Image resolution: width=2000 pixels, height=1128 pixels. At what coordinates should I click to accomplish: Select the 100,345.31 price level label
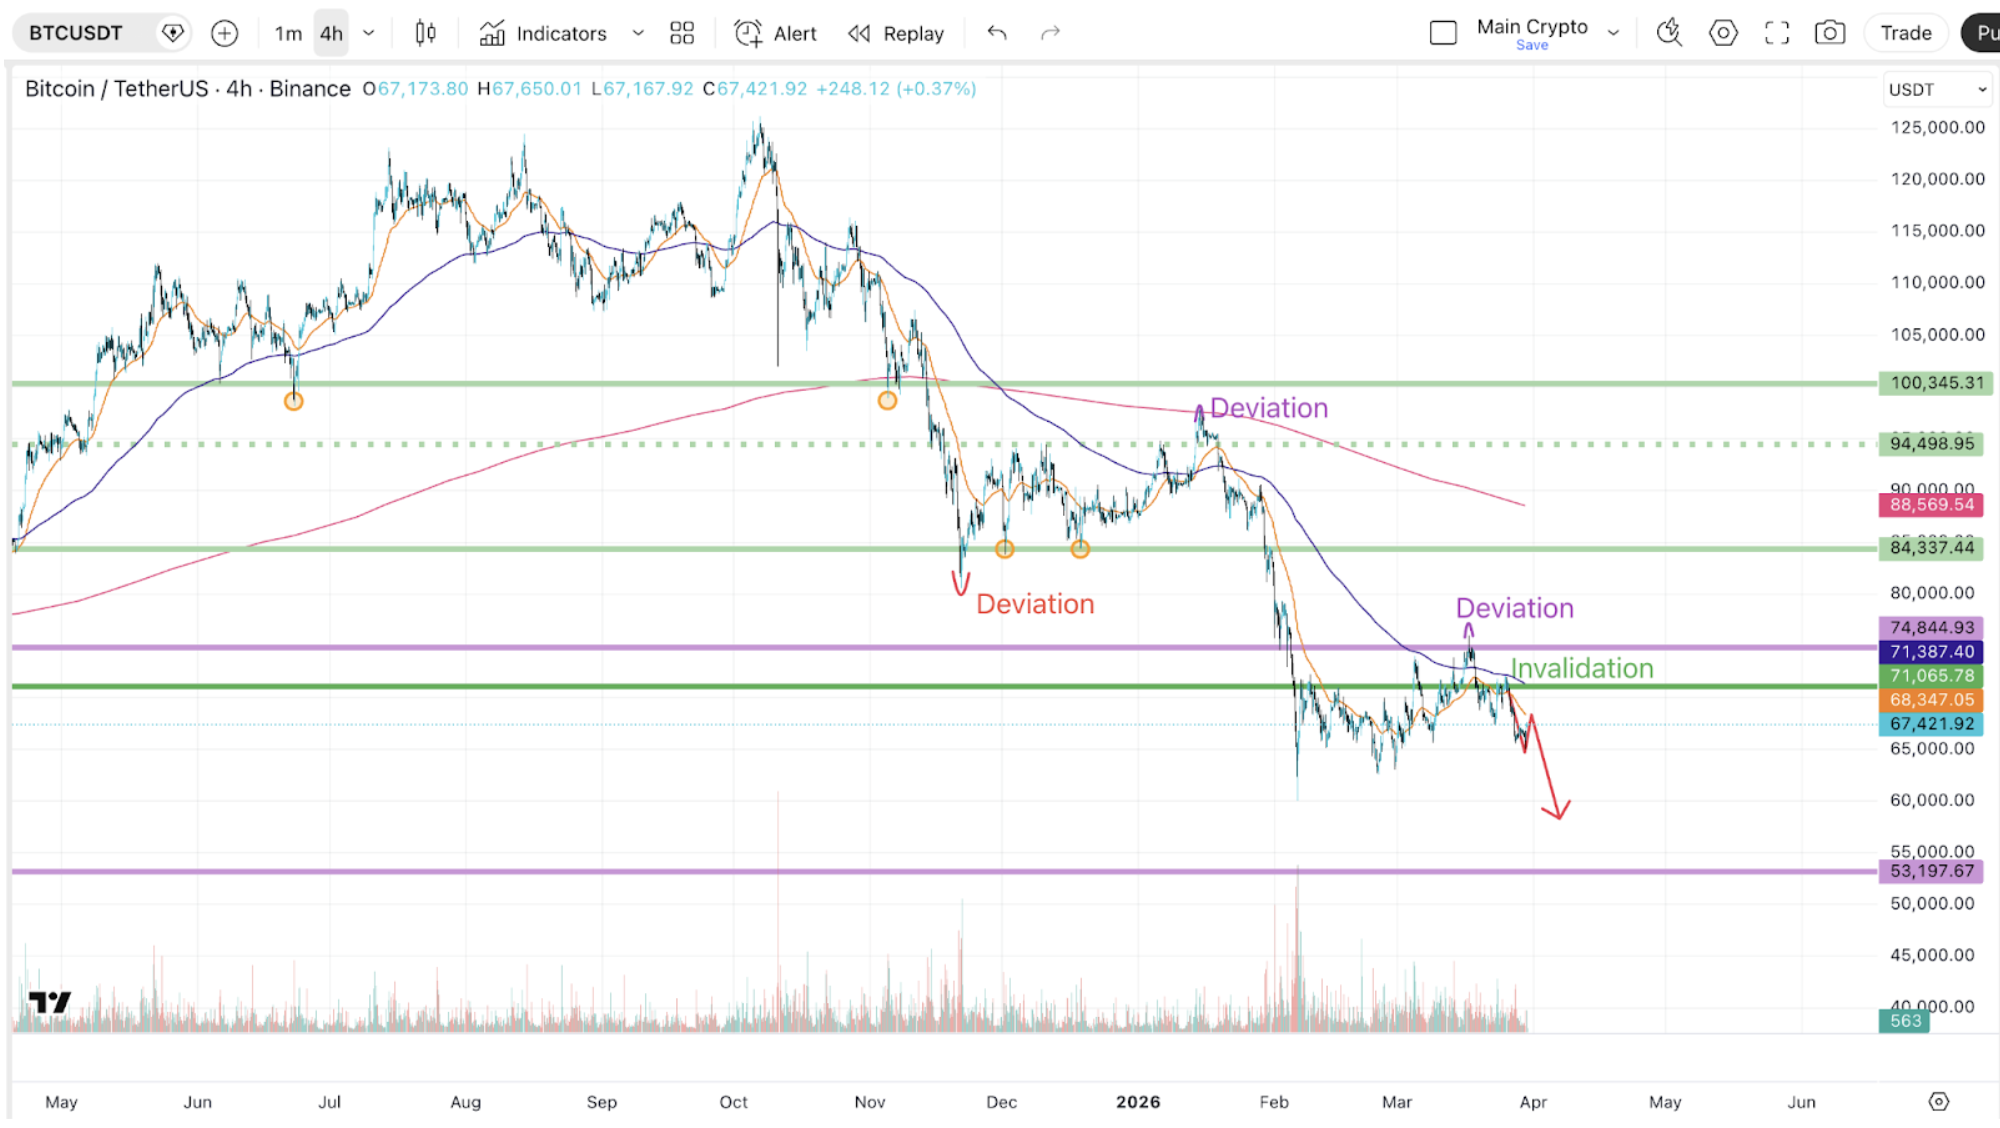click(x=1936, y=383)
